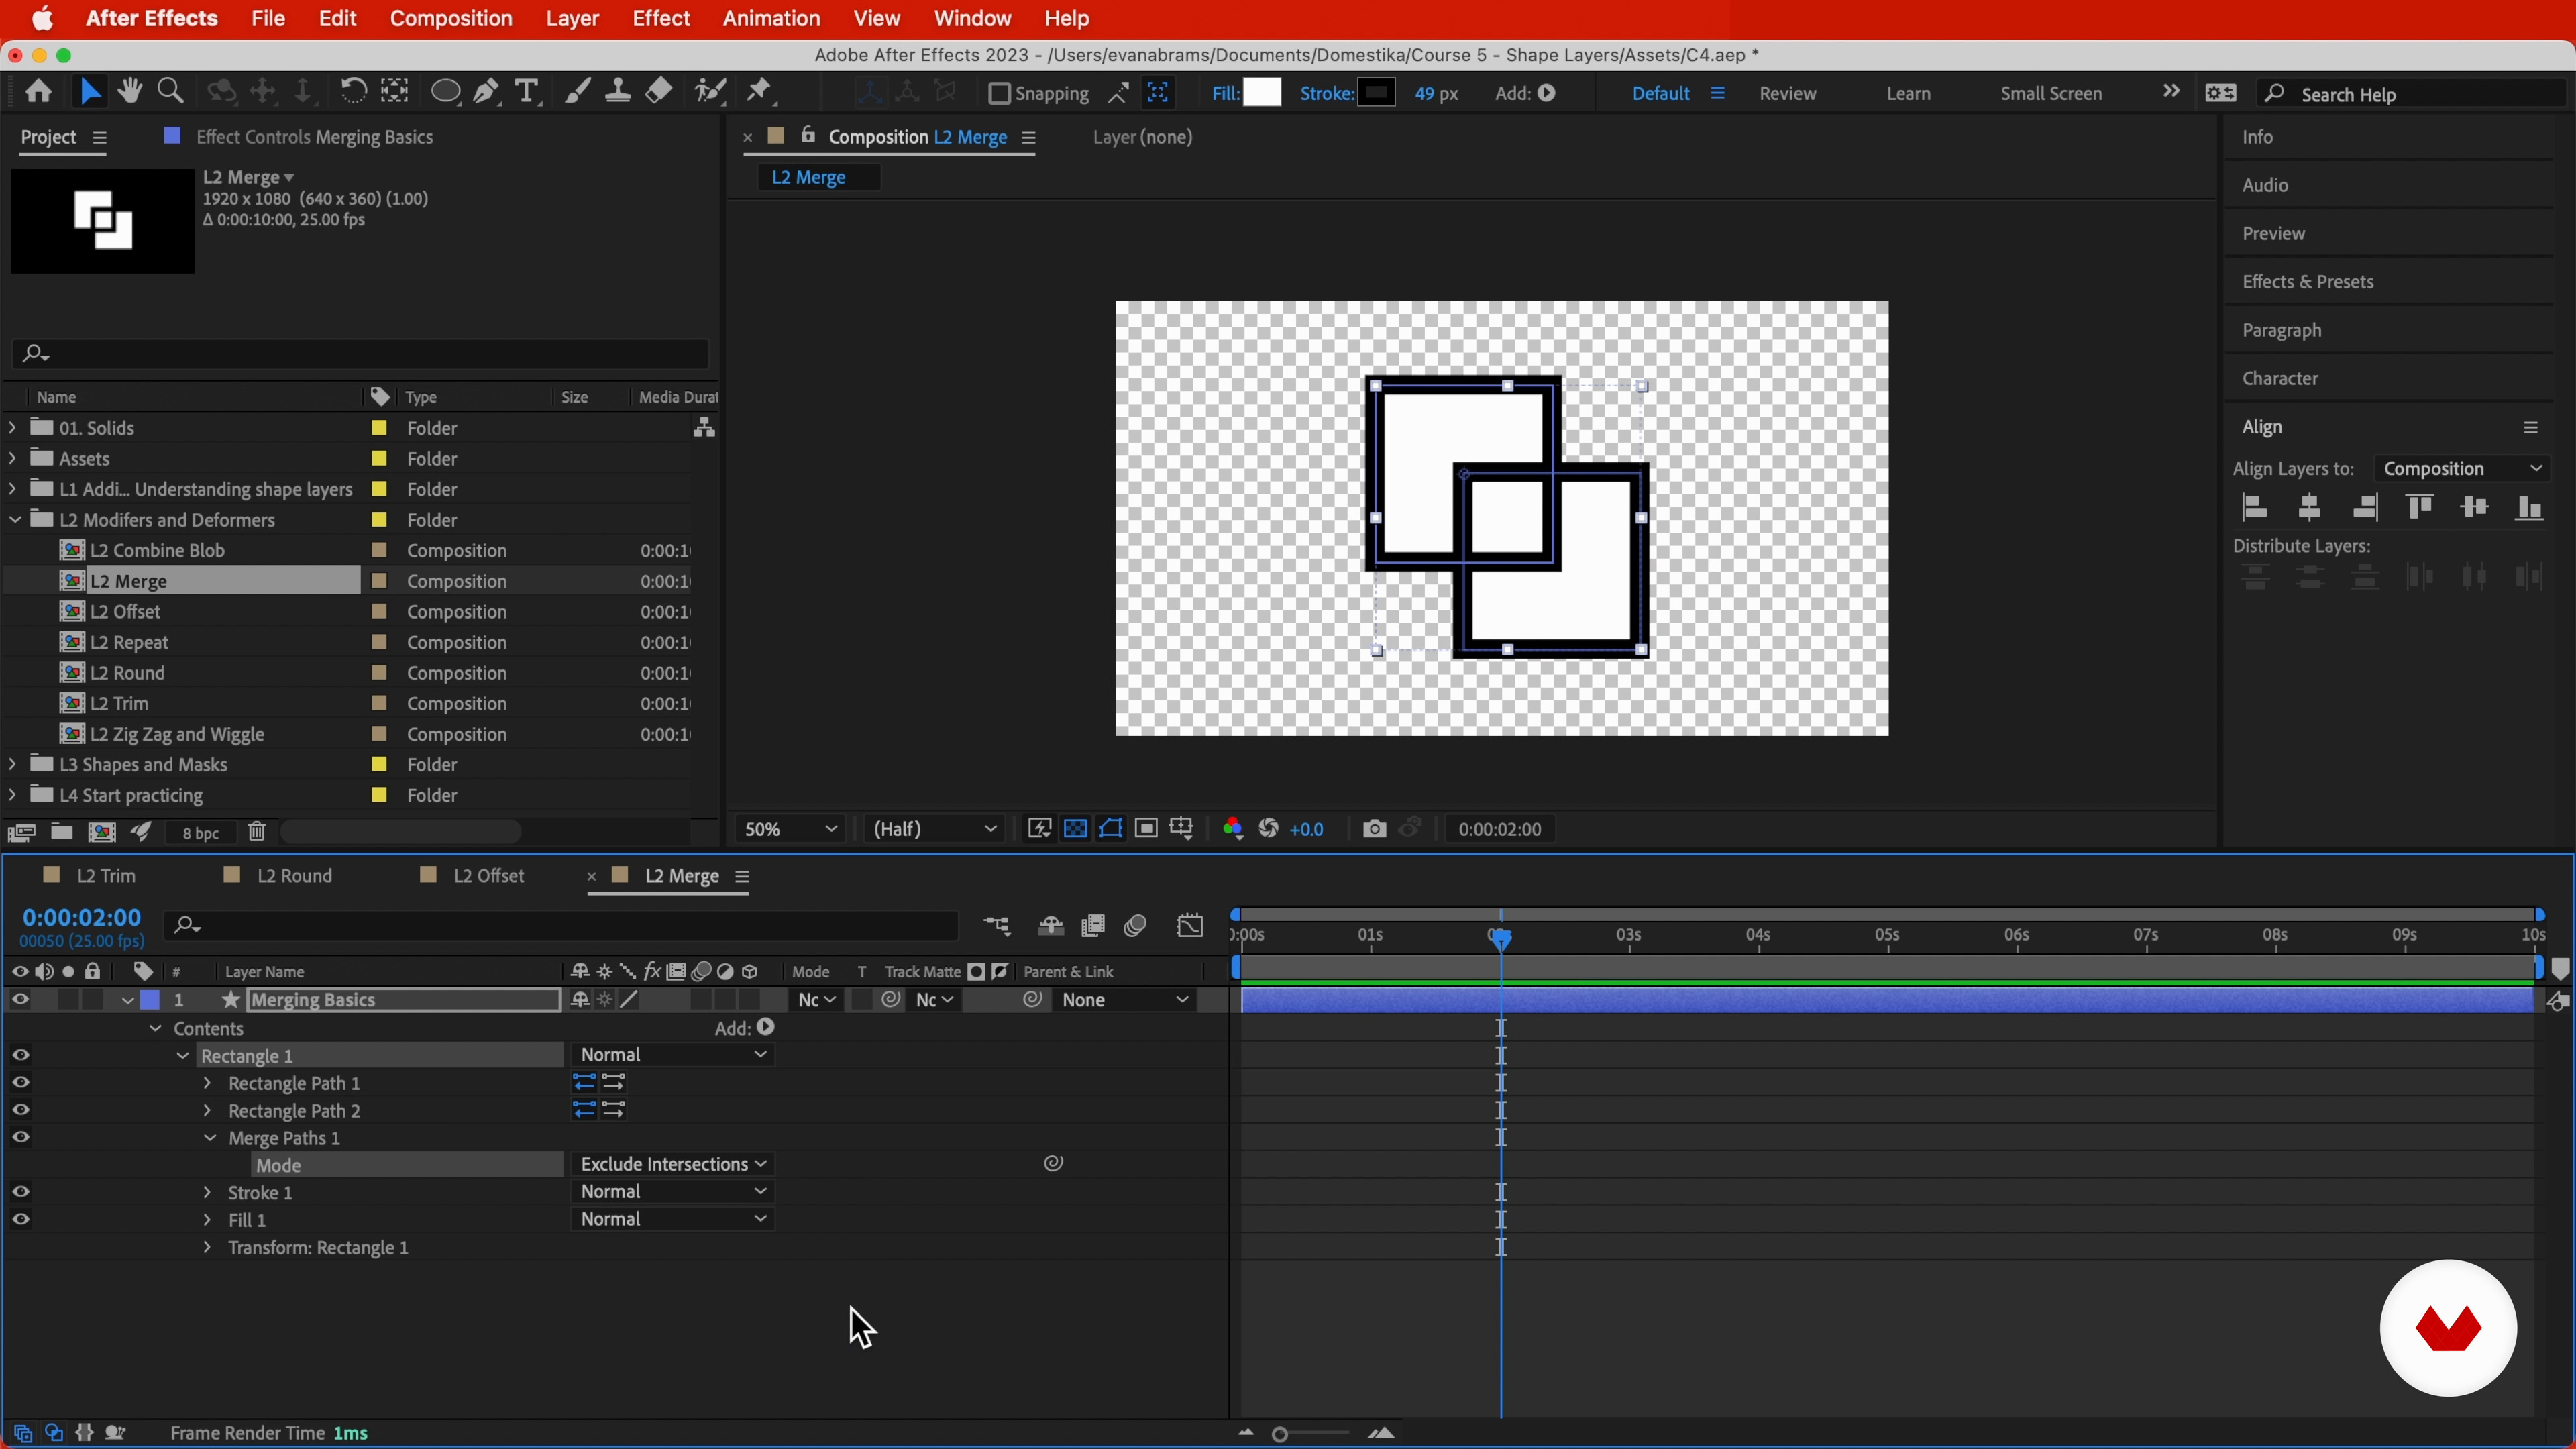Collapse the L2 Modifers and Deformers folder

click(14, 520)
